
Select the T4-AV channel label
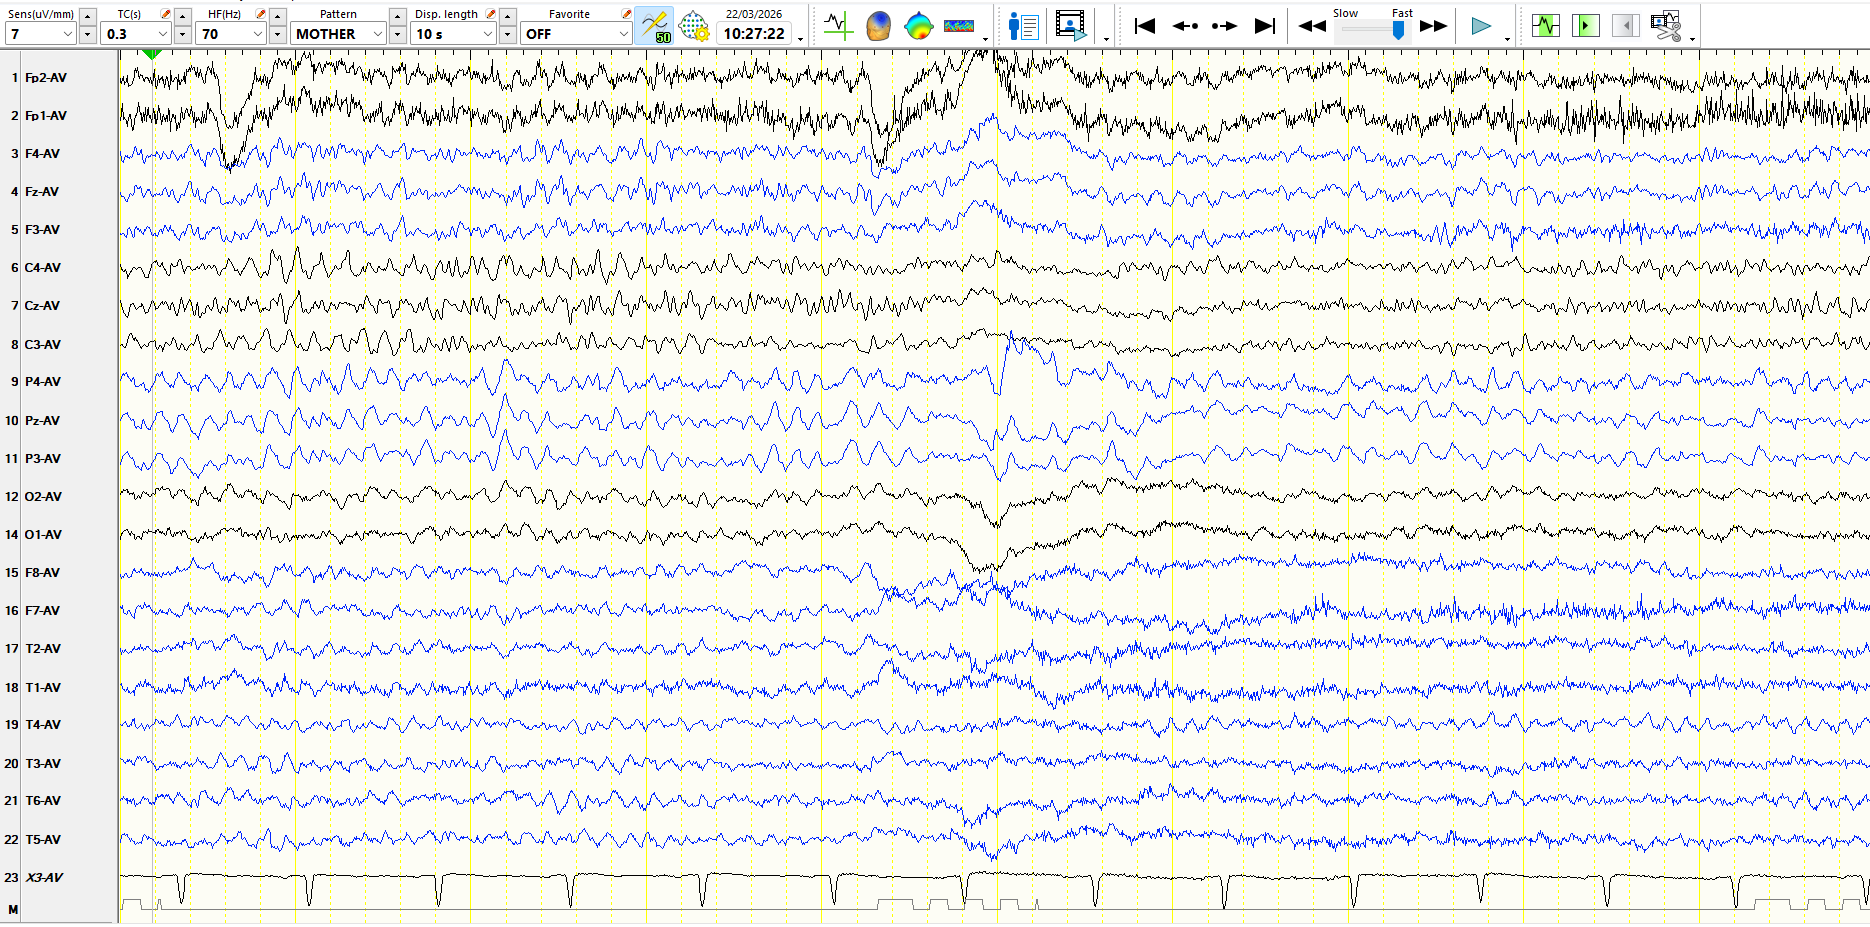tap(43, 724)
